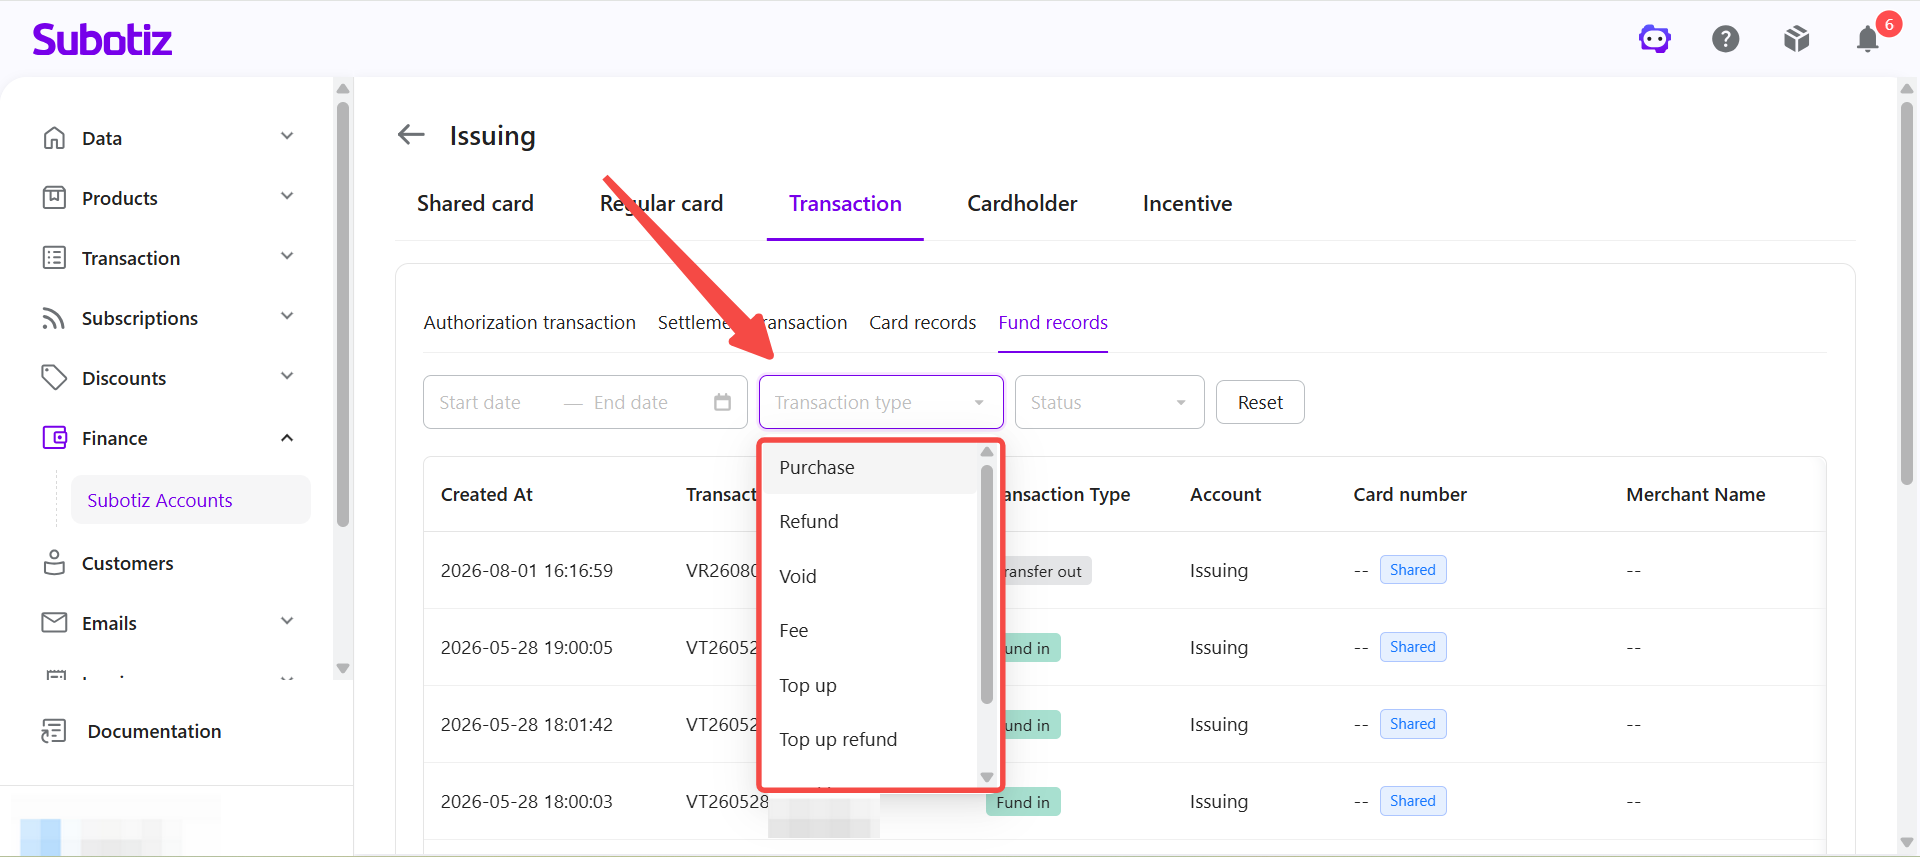The image size is (1920, 857).
Task: Click the dropdown list scroll-down arrow
Action: 987,777
